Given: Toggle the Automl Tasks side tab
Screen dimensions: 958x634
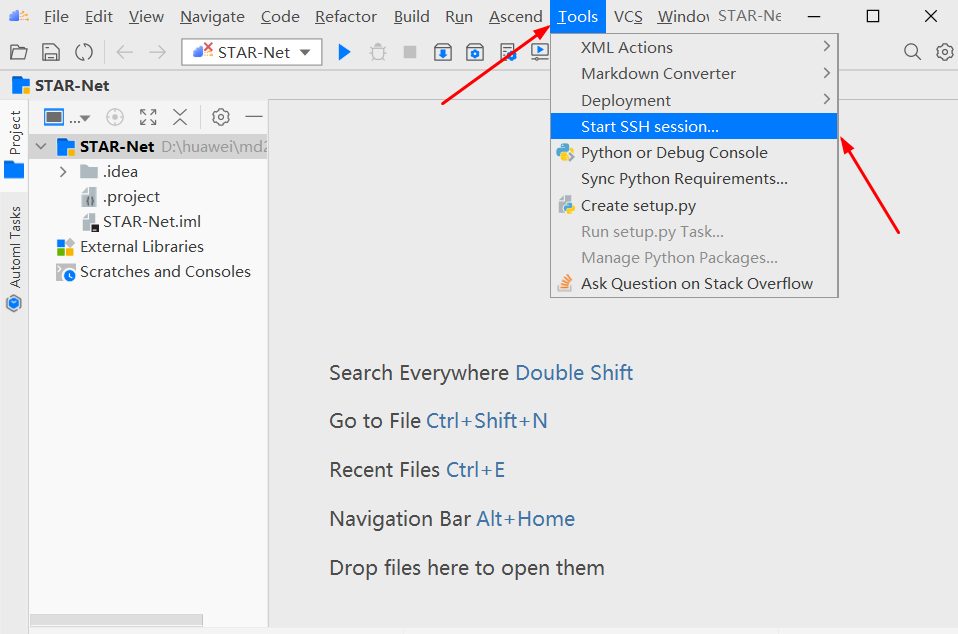Looking at the screenshot, I should [x=14, y=259].
